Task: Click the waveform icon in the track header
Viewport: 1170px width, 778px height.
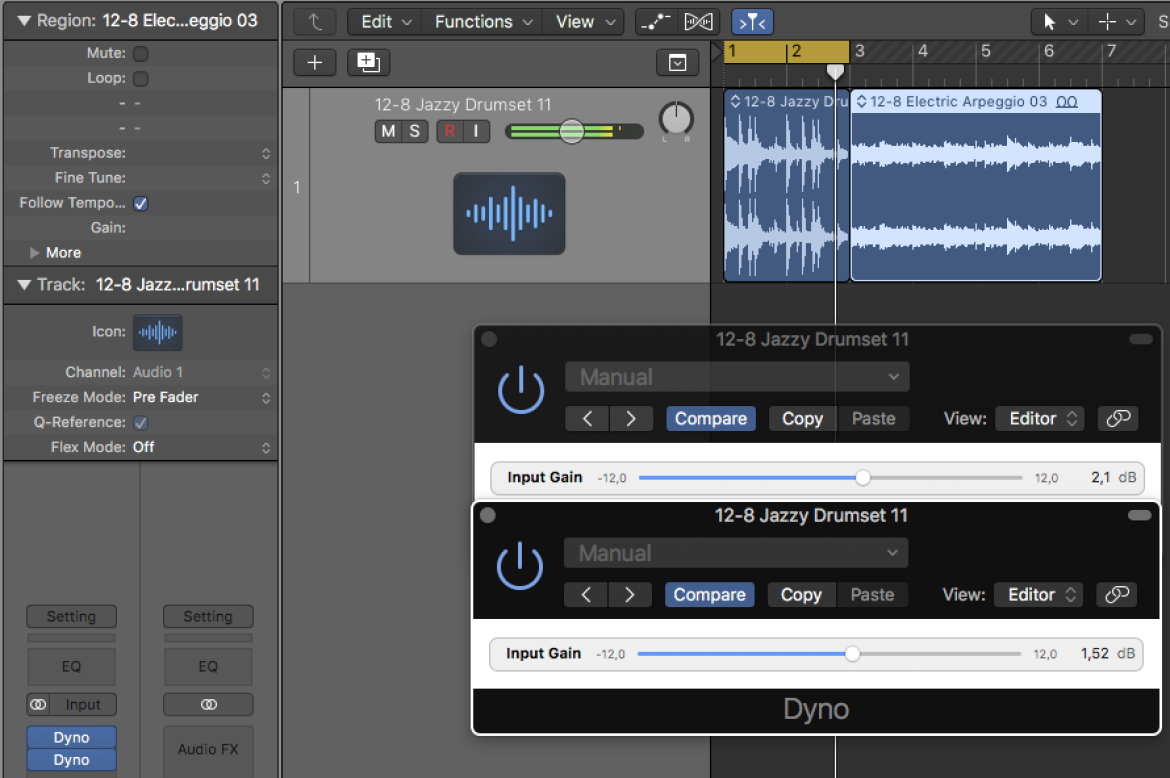Action: pyautogui.click(x=509, y=214)
